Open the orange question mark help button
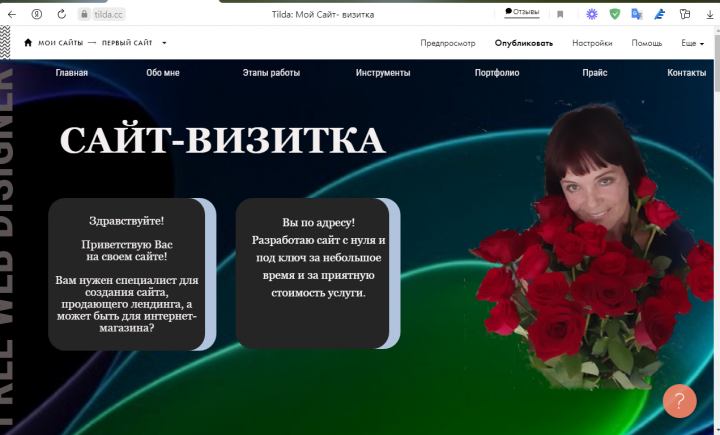 tap(680, 401)
